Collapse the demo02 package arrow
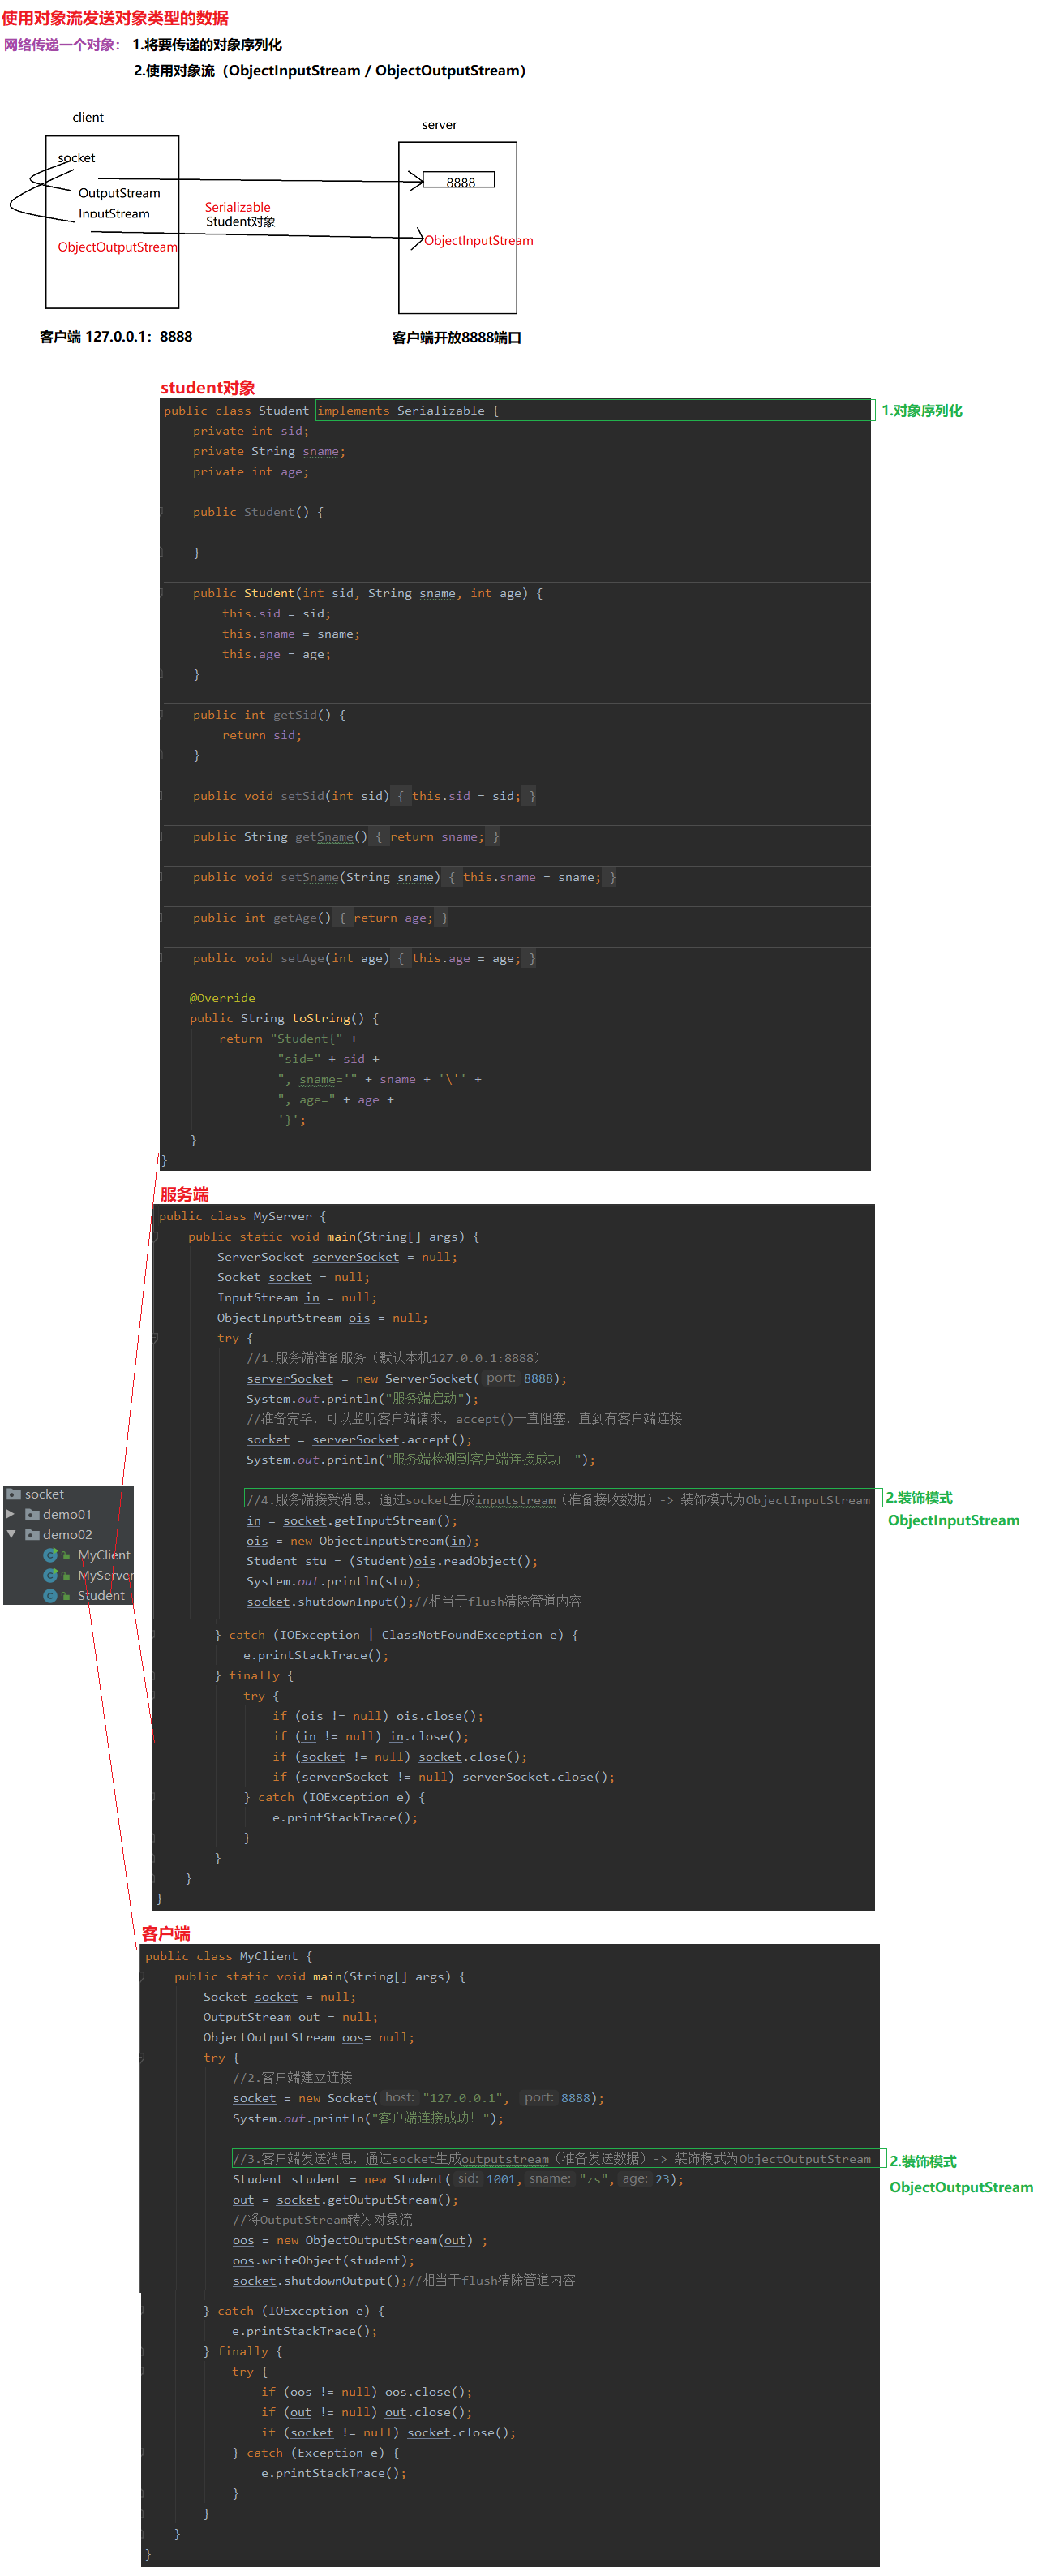The image size is (1051, 2576). pyautogui.click(x=11, y=1534)
